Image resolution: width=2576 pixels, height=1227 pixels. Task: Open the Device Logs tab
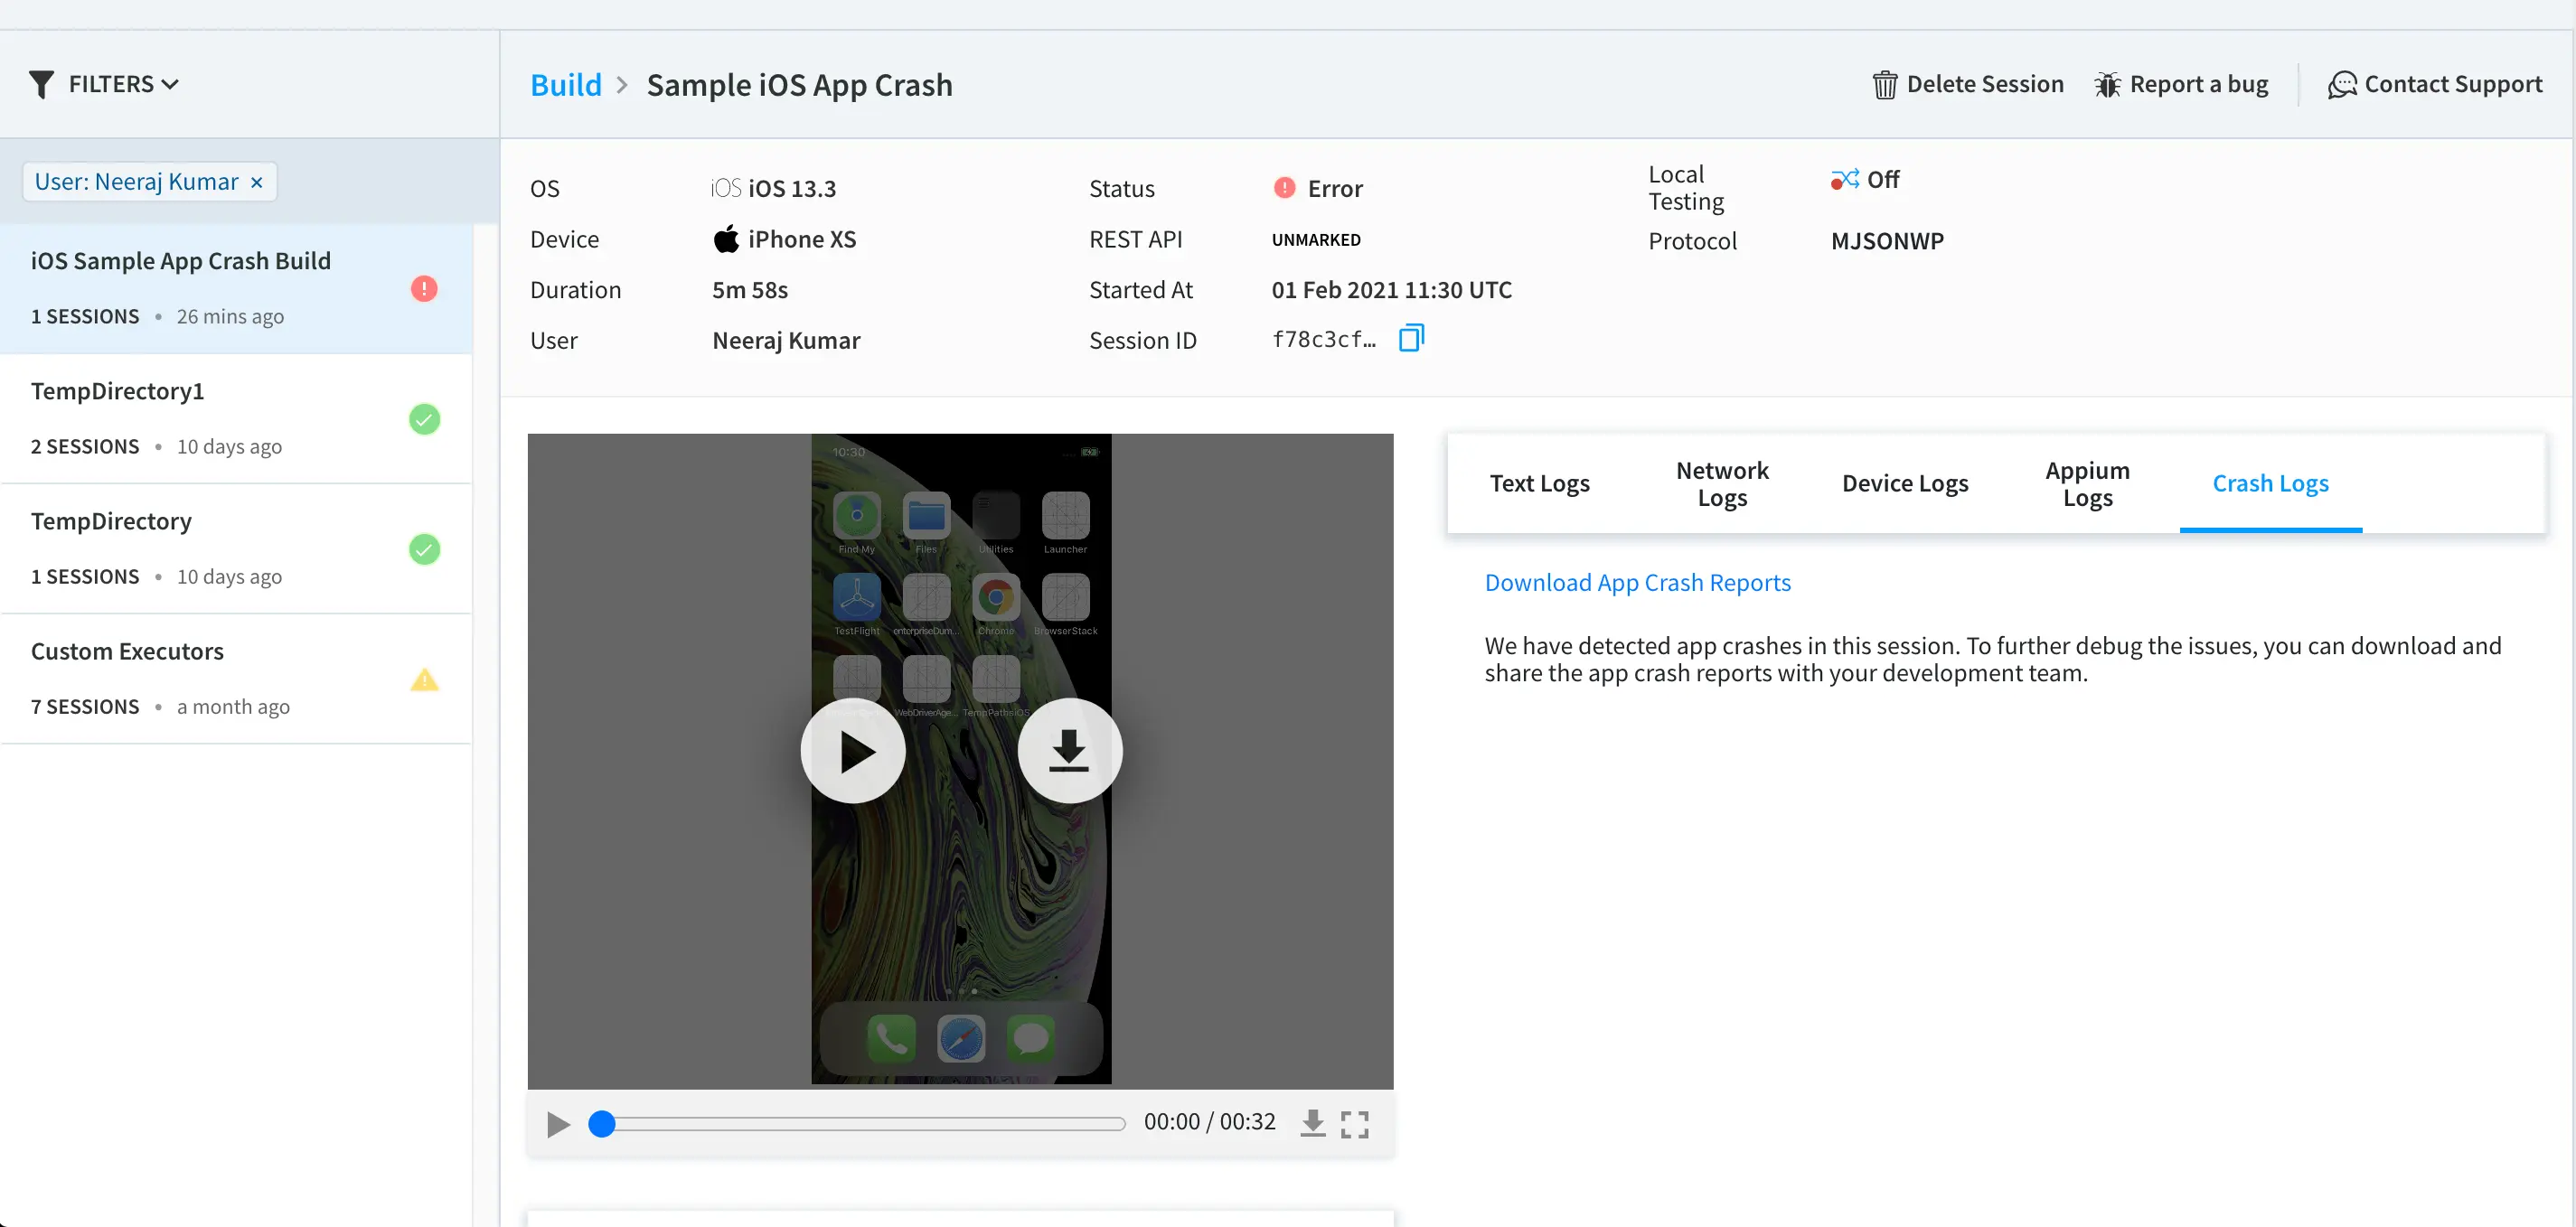tap(1904, 483)
